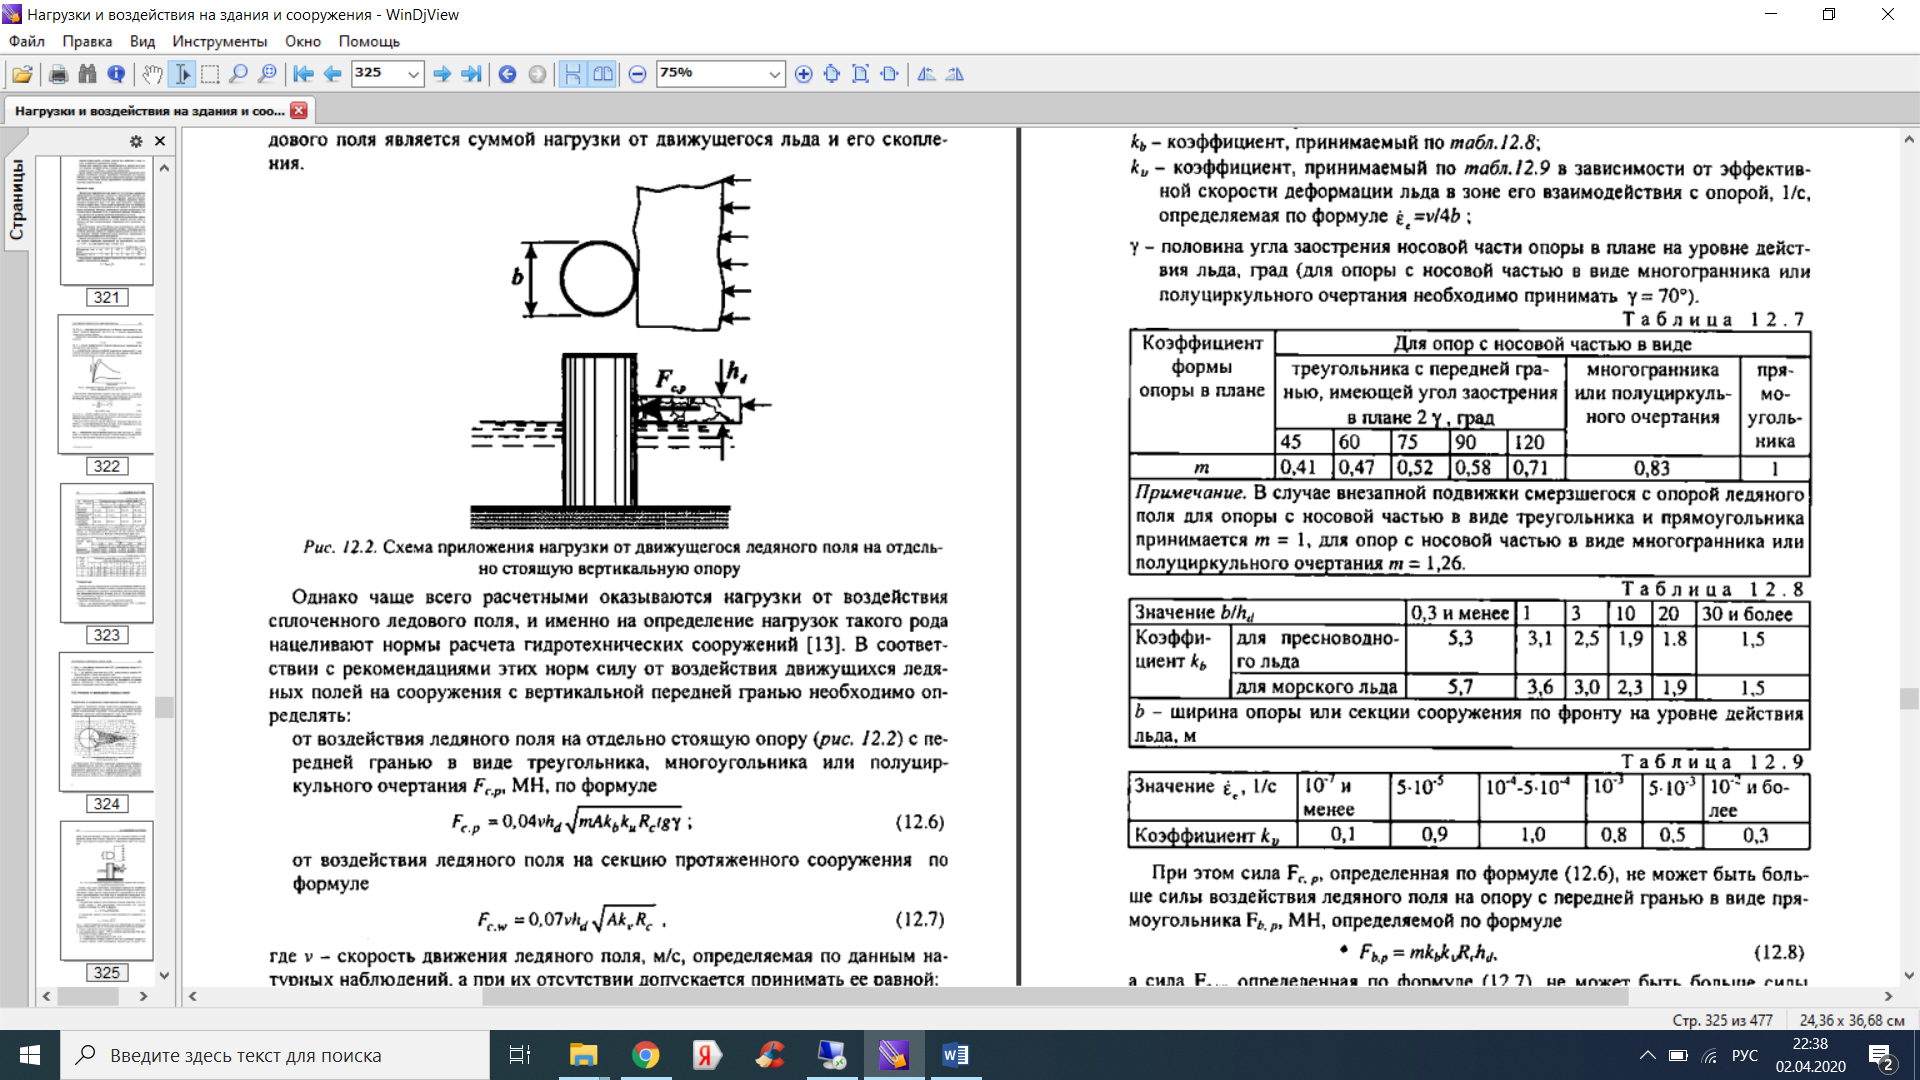Open the Find tool with the binoculars icon

coord(87,74)
